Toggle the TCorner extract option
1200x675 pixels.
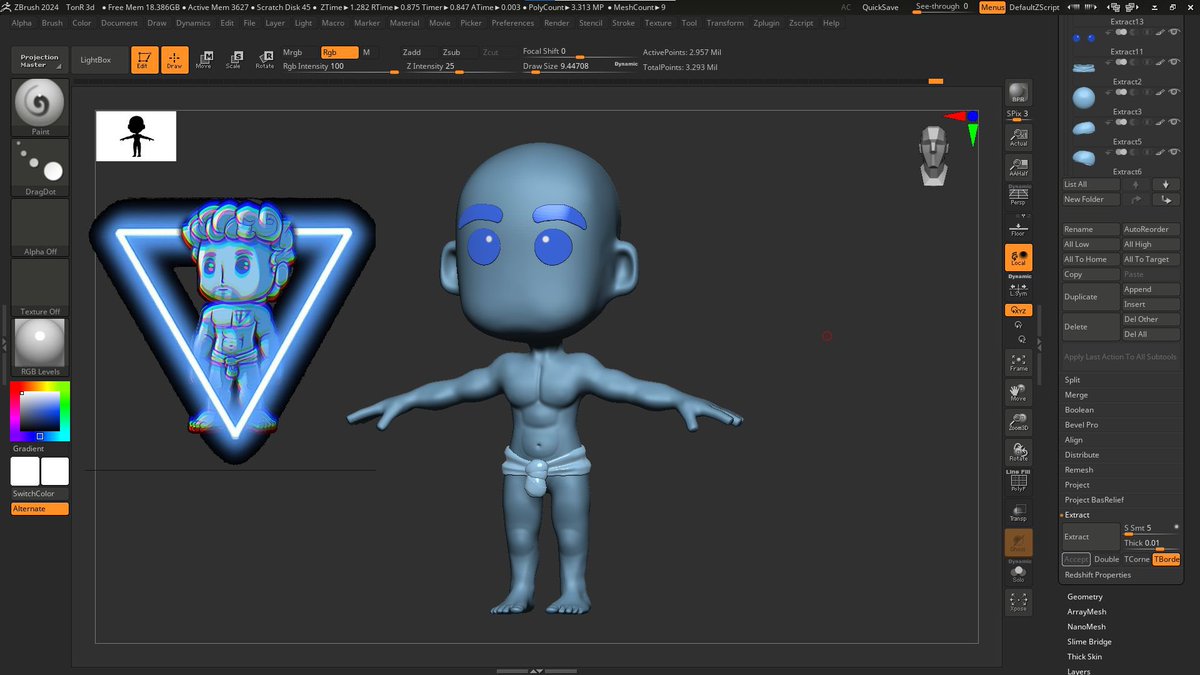tap(1136, 559)
